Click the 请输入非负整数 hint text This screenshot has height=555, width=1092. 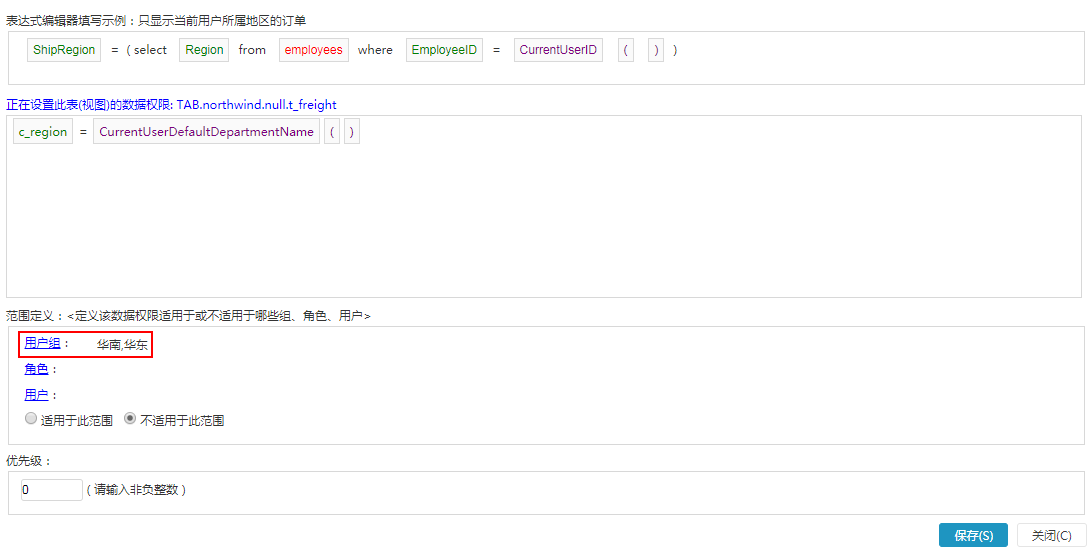tap(136, 490)
